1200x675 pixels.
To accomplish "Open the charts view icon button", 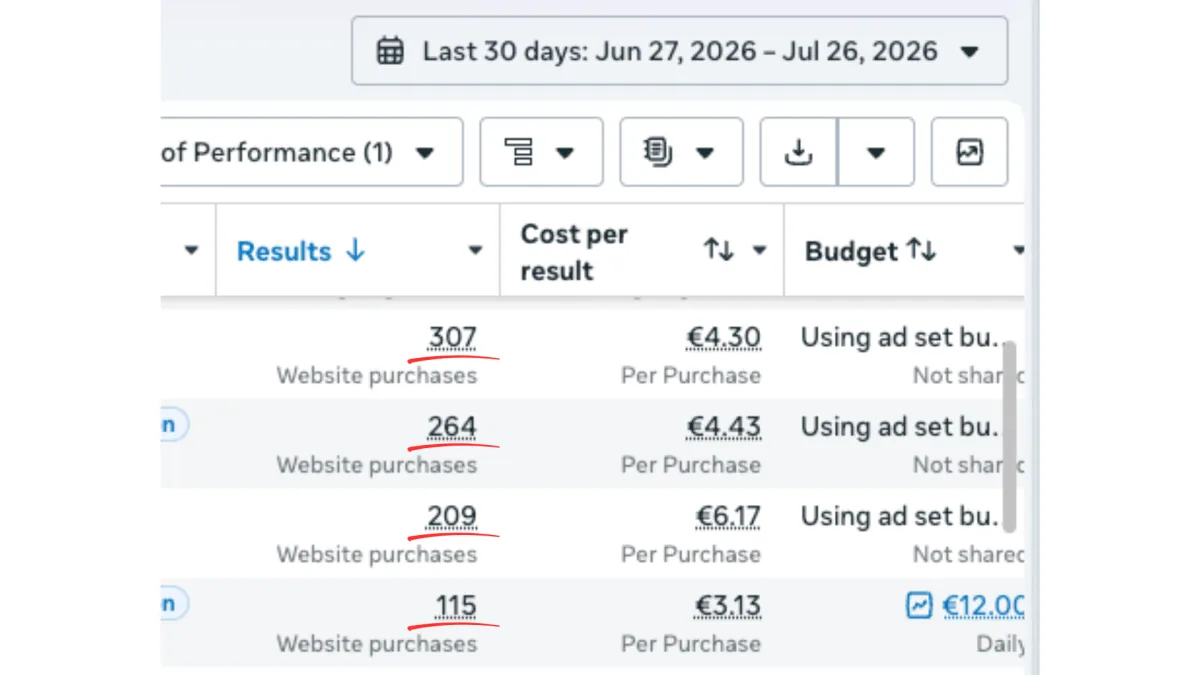I will point(969,152).
